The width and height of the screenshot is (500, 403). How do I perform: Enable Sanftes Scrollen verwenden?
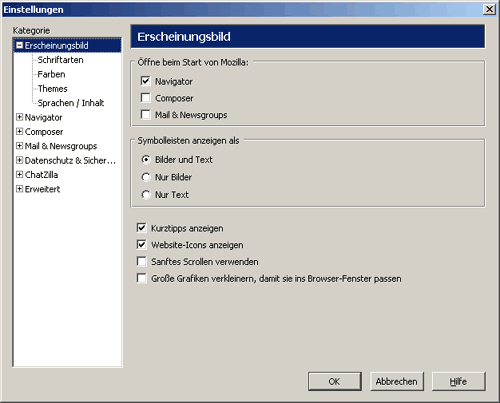(142, 261)
